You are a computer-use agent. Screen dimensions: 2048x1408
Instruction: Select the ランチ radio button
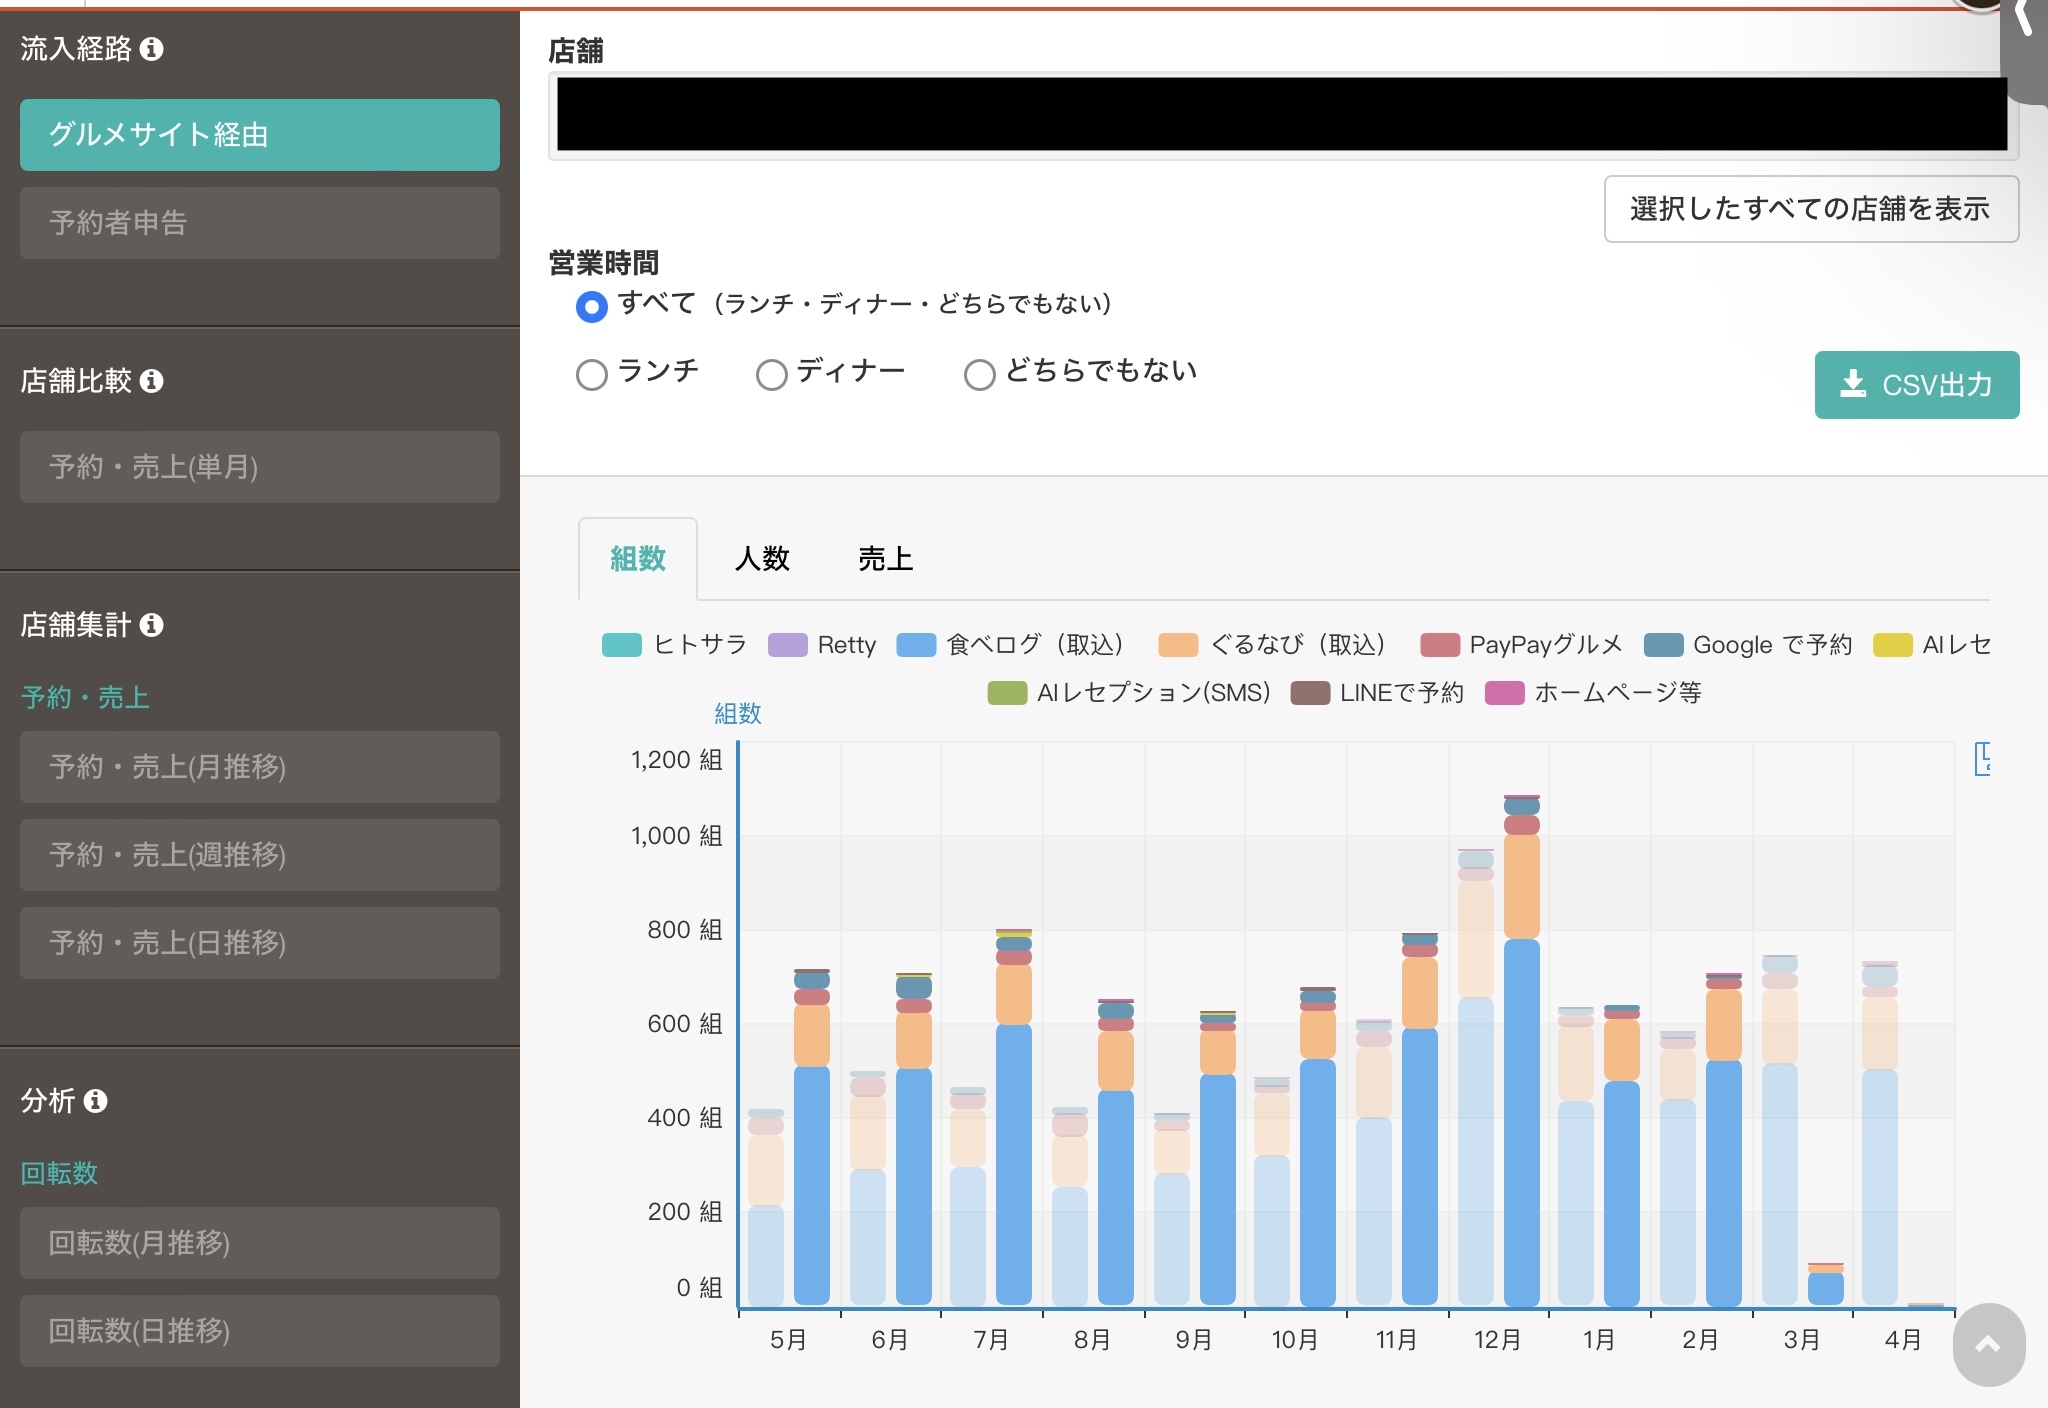tap(592, 375)
